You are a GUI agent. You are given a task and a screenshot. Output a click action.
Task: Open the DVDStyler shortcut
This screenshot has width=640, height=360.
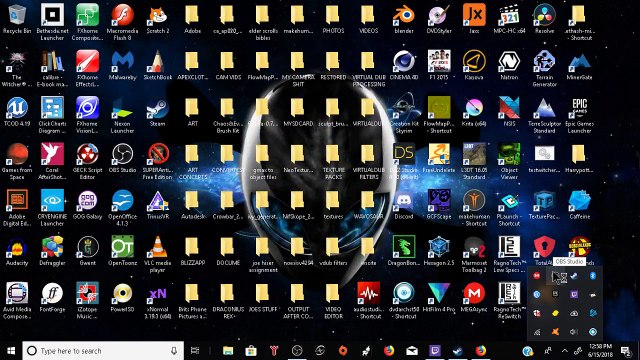pyautogui.click(x=439, y=19)
